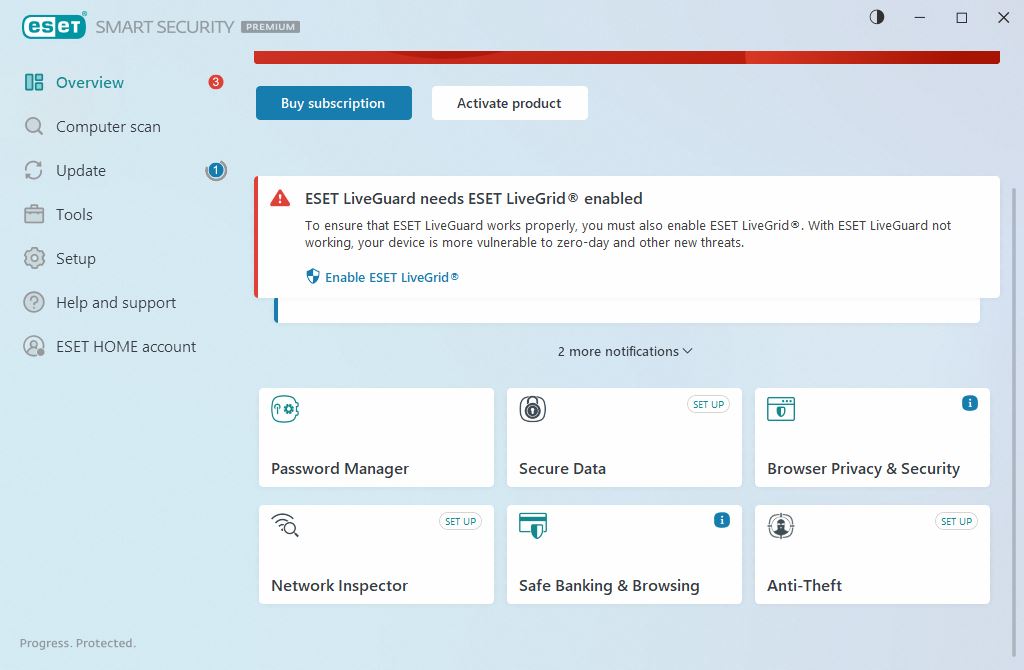The height and width of the screenshot is (670, 1024).
Task: Open the Browser Privacy & Security tile
Action: tap(872, 438)
